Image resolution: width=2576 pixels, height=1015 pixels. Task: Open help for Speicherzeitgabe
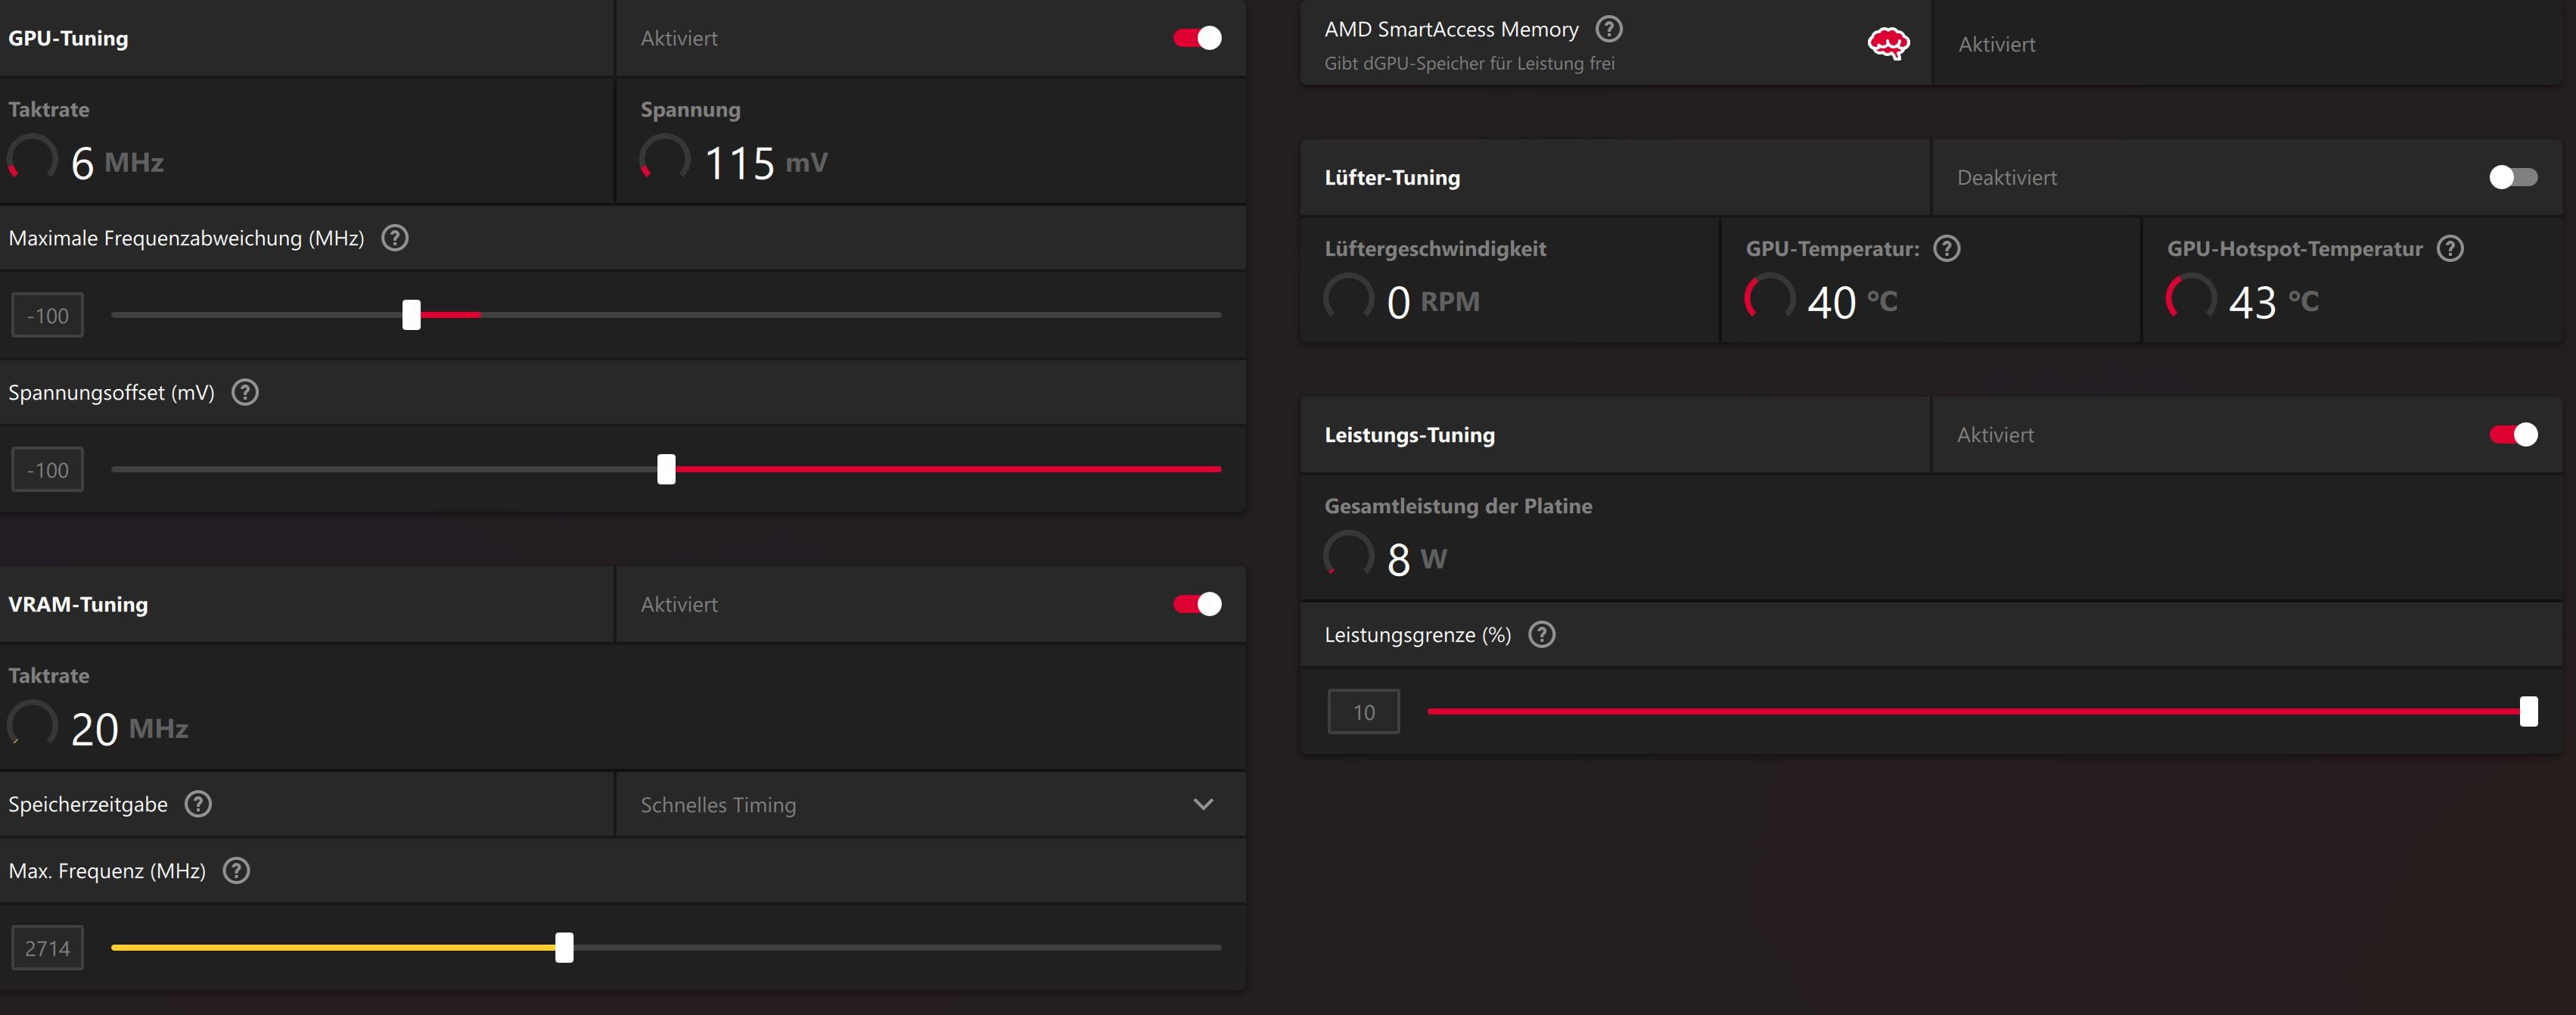(198, 804)
